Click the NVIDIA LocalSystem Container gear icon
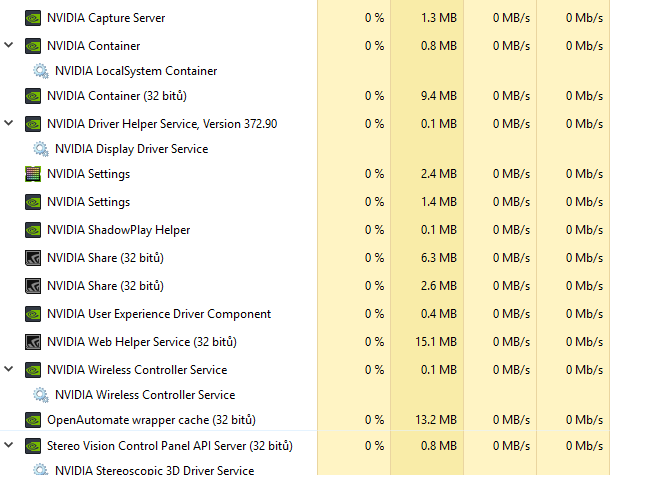Screen dimensions: 649x481 click(41, 71)
